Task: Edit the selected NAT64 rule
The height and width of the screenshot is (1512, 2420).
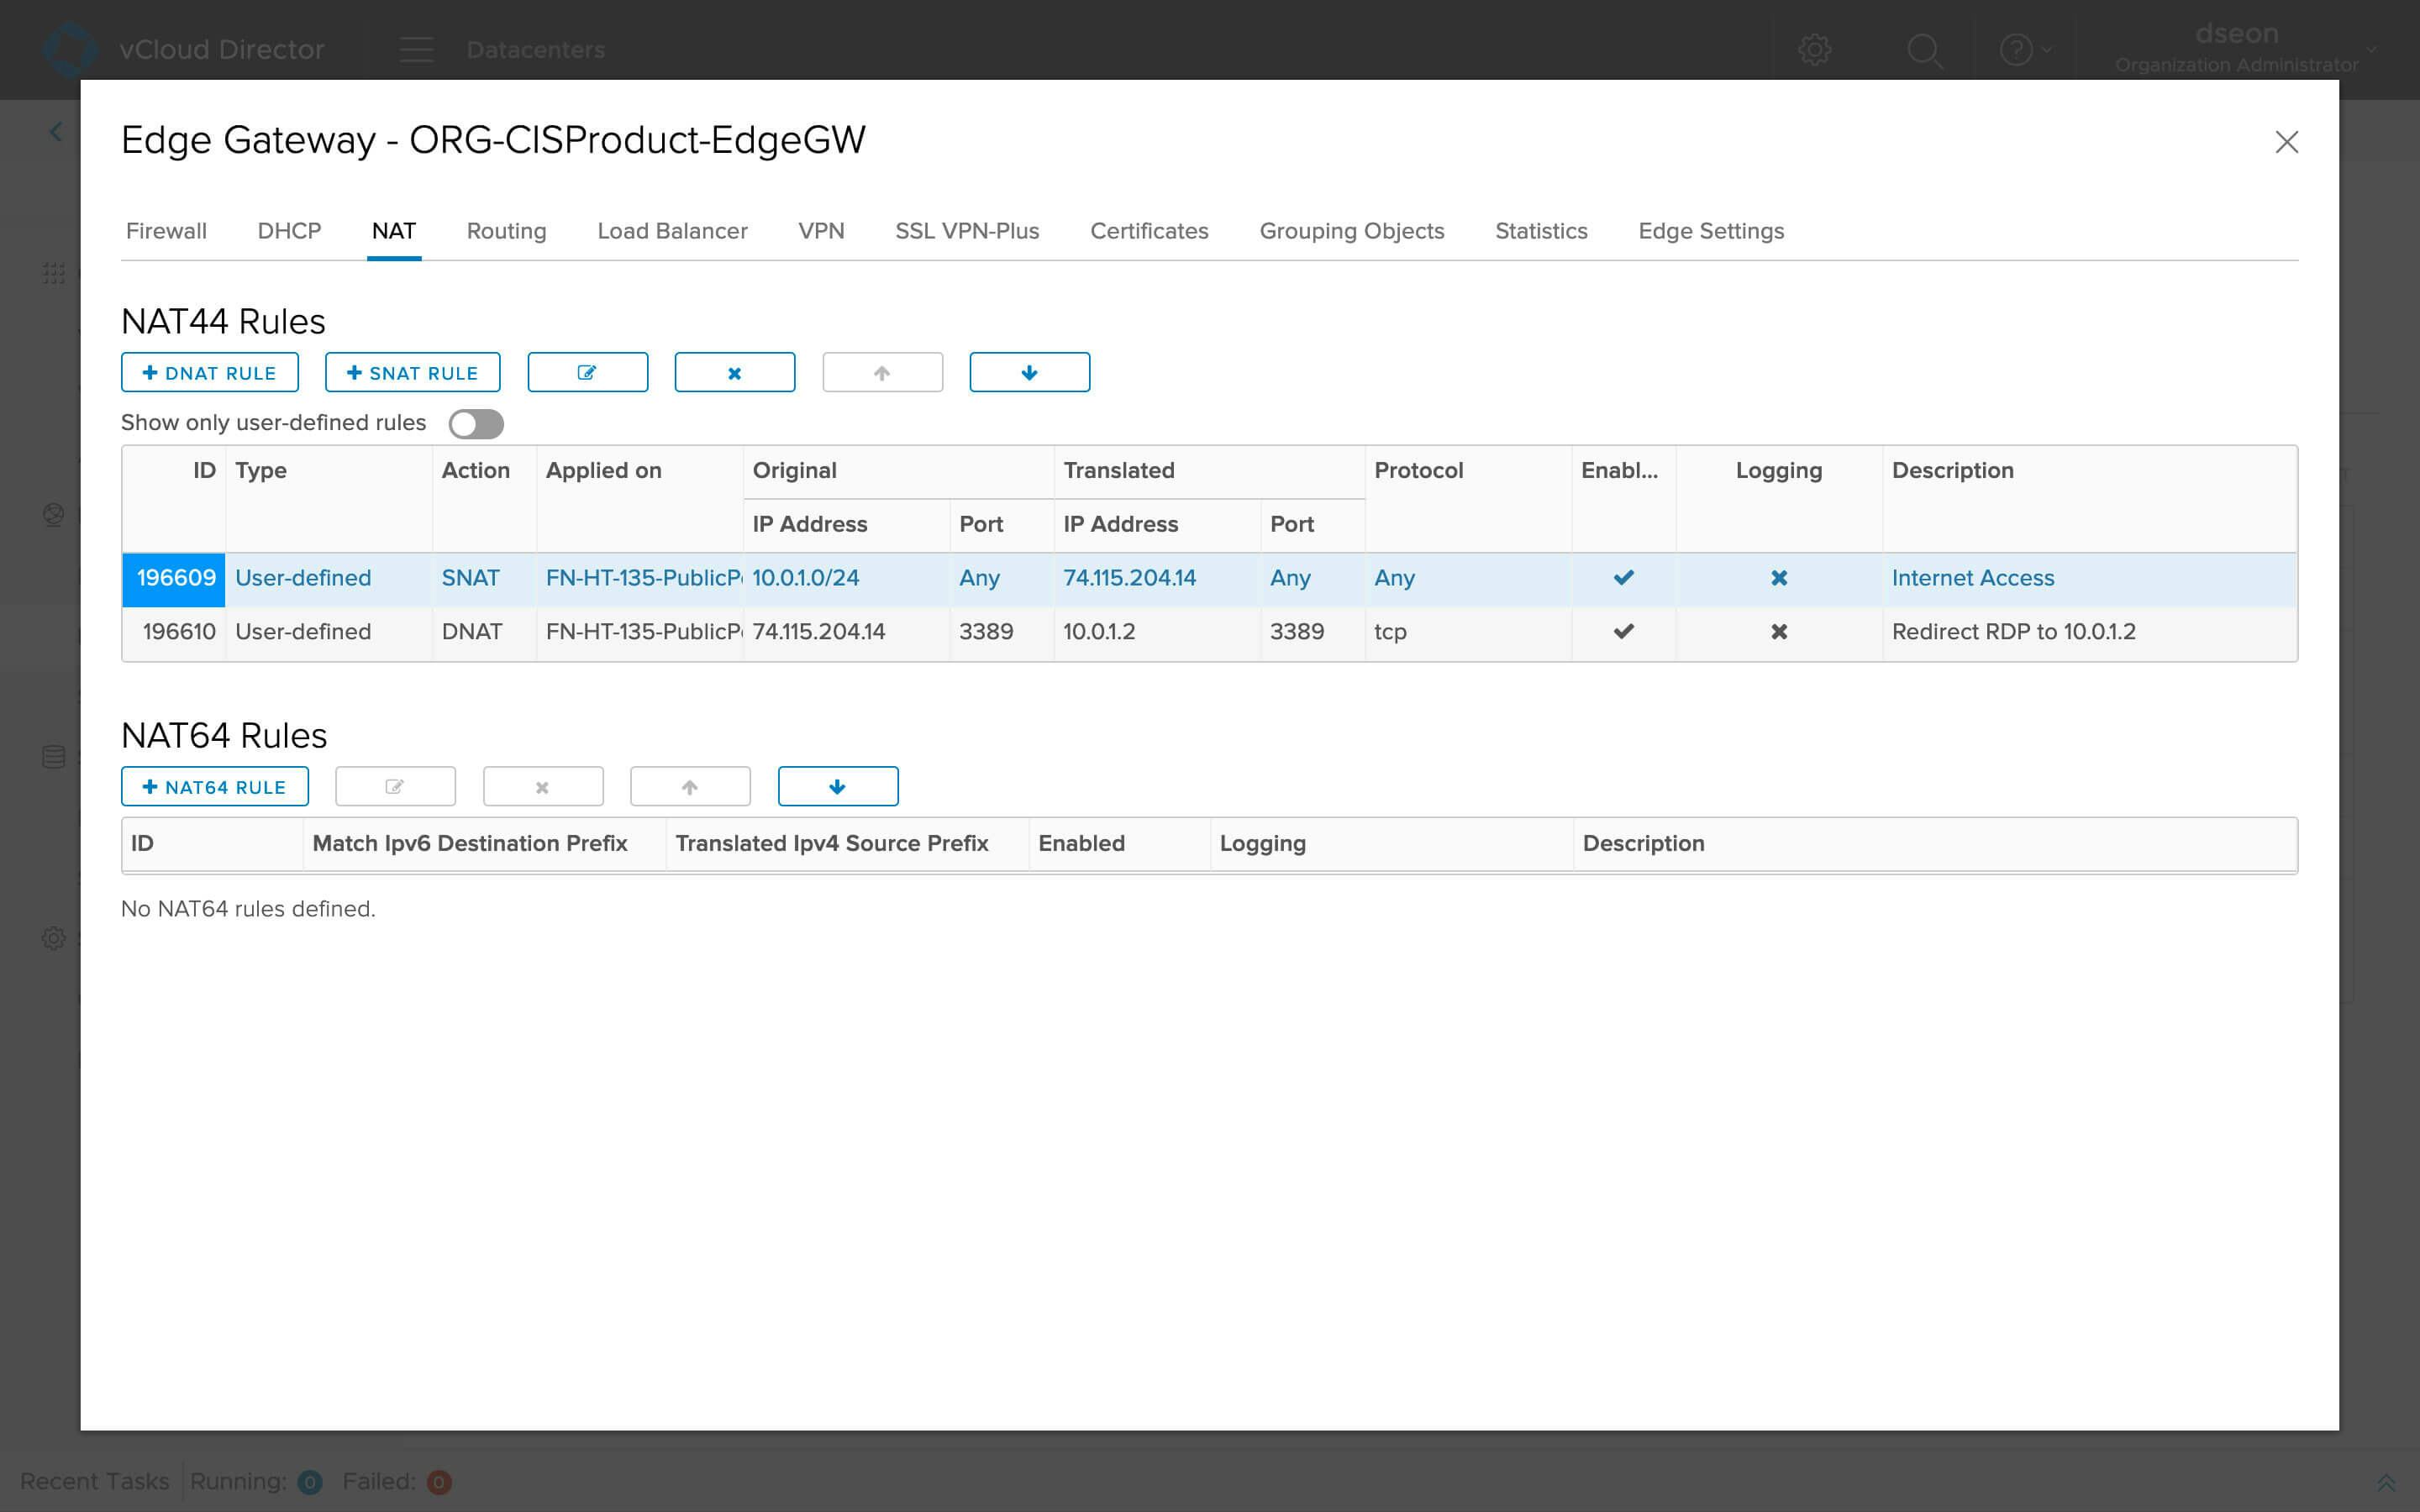Action: tap(395, 786)
